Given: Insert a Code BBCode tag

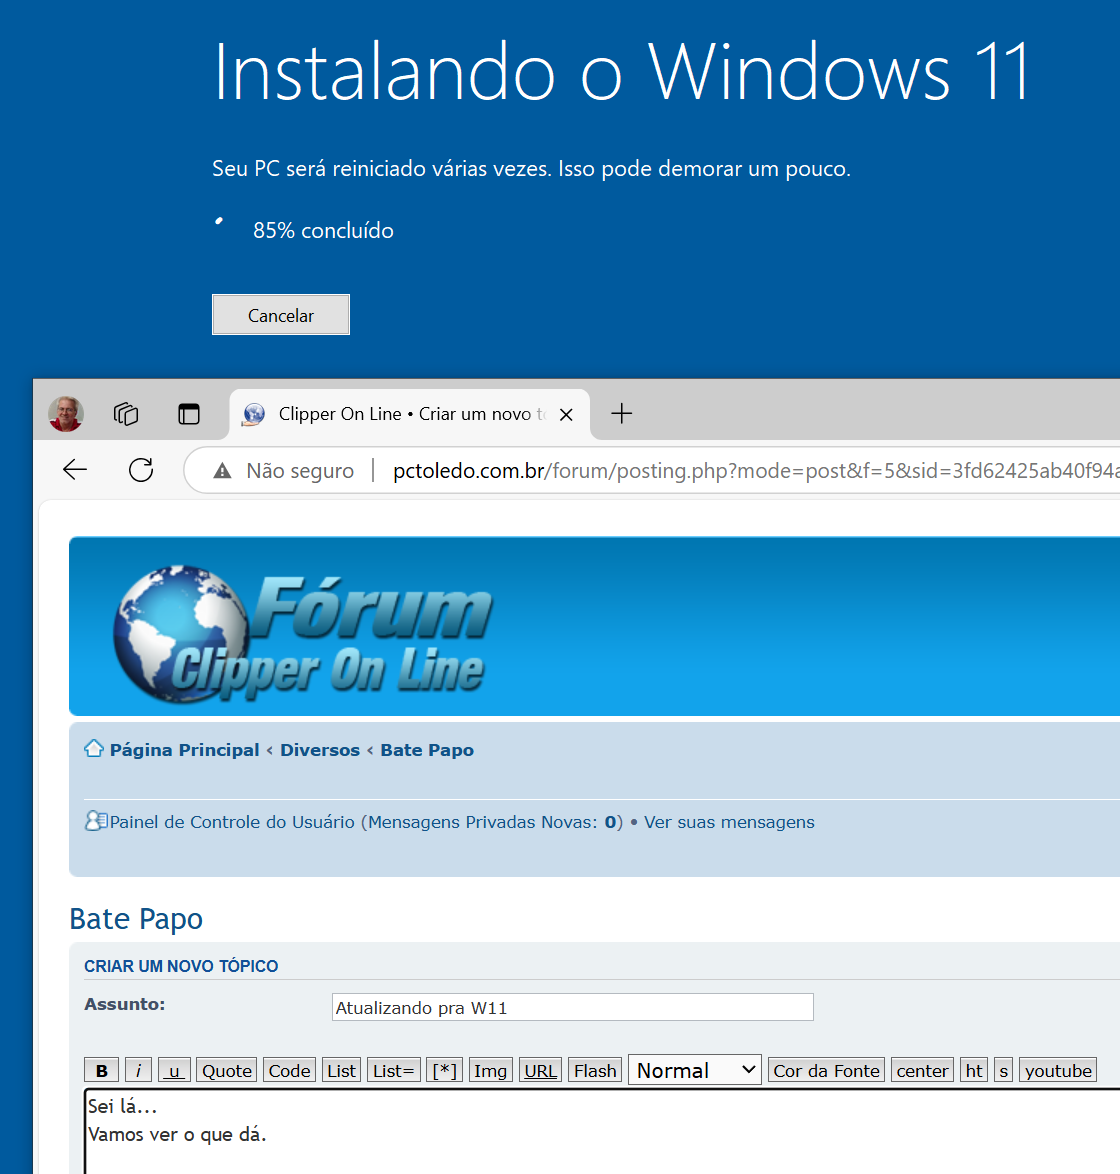Looking at the screenshot, I should 289,1071.
